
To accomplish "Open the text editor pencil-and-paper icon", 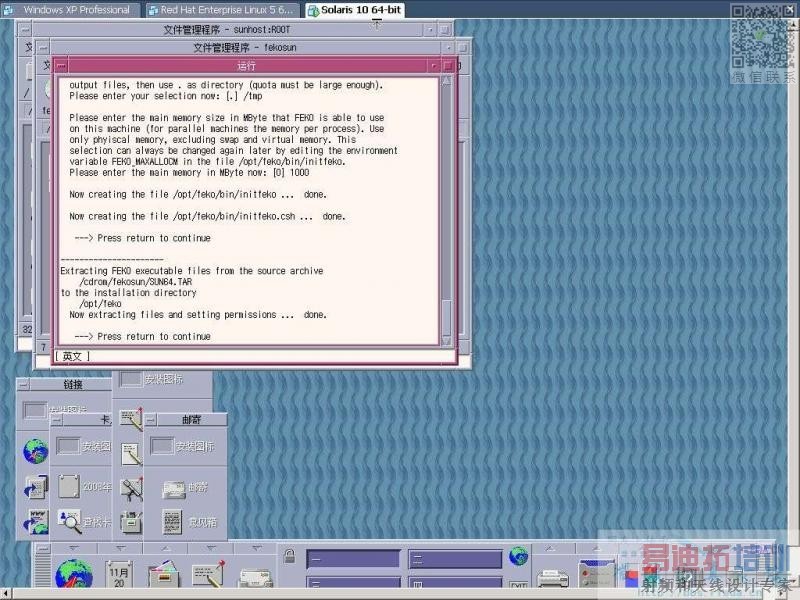I will click(x=132, y=454).
